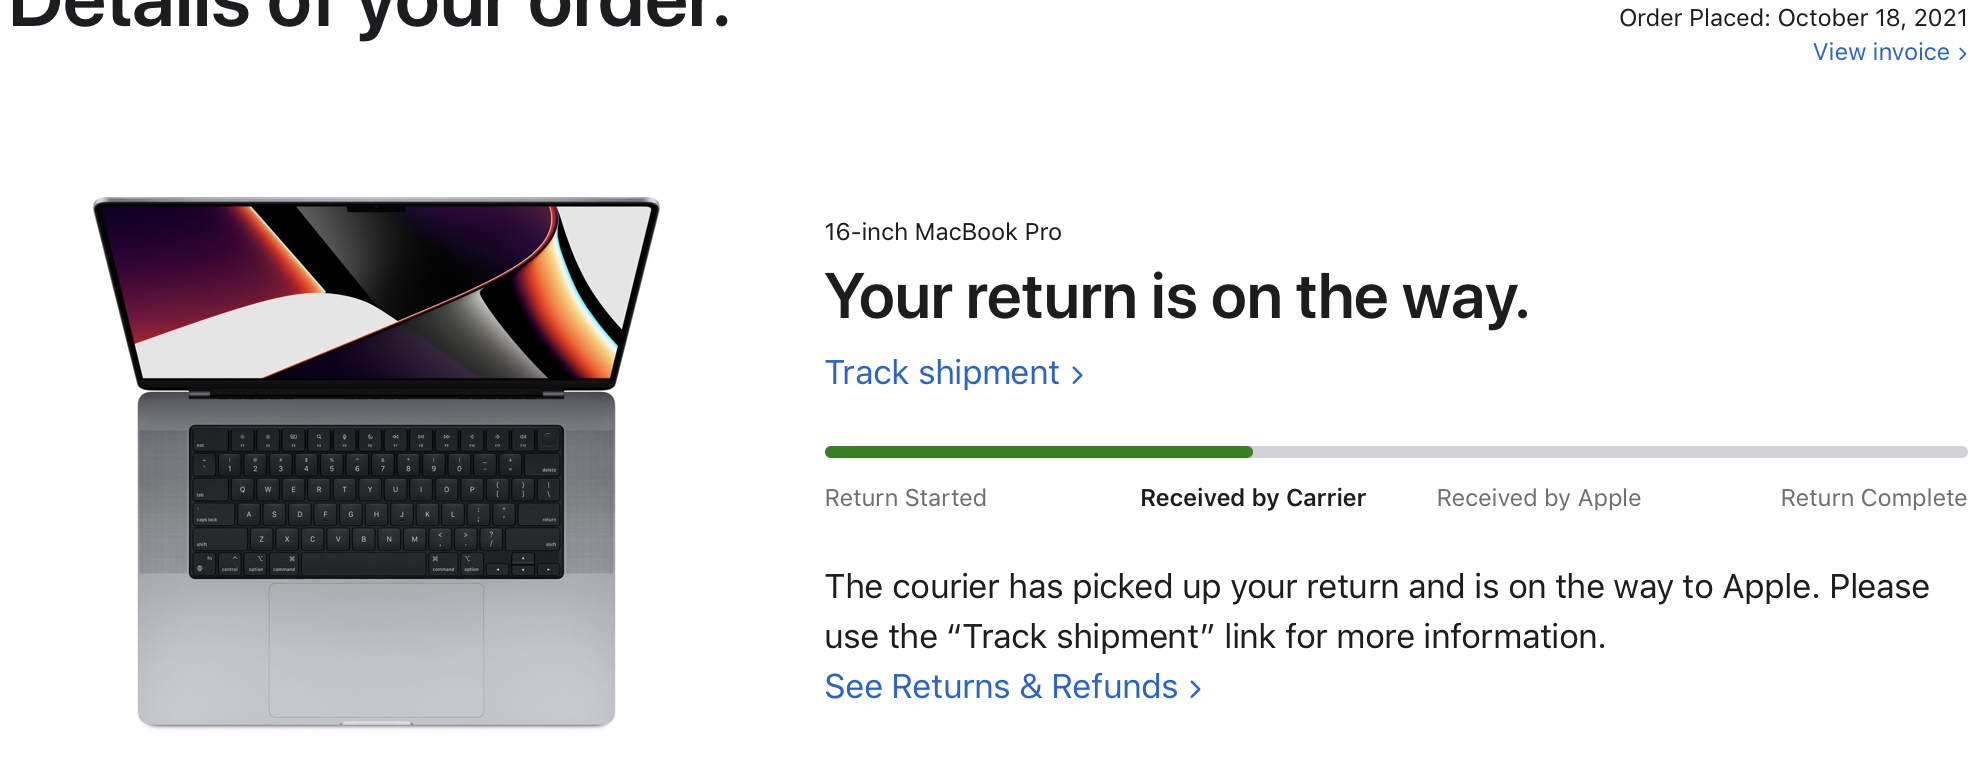Open the Track shipment link
This screenshot has height=778, width=1974.
pos(941,373)
